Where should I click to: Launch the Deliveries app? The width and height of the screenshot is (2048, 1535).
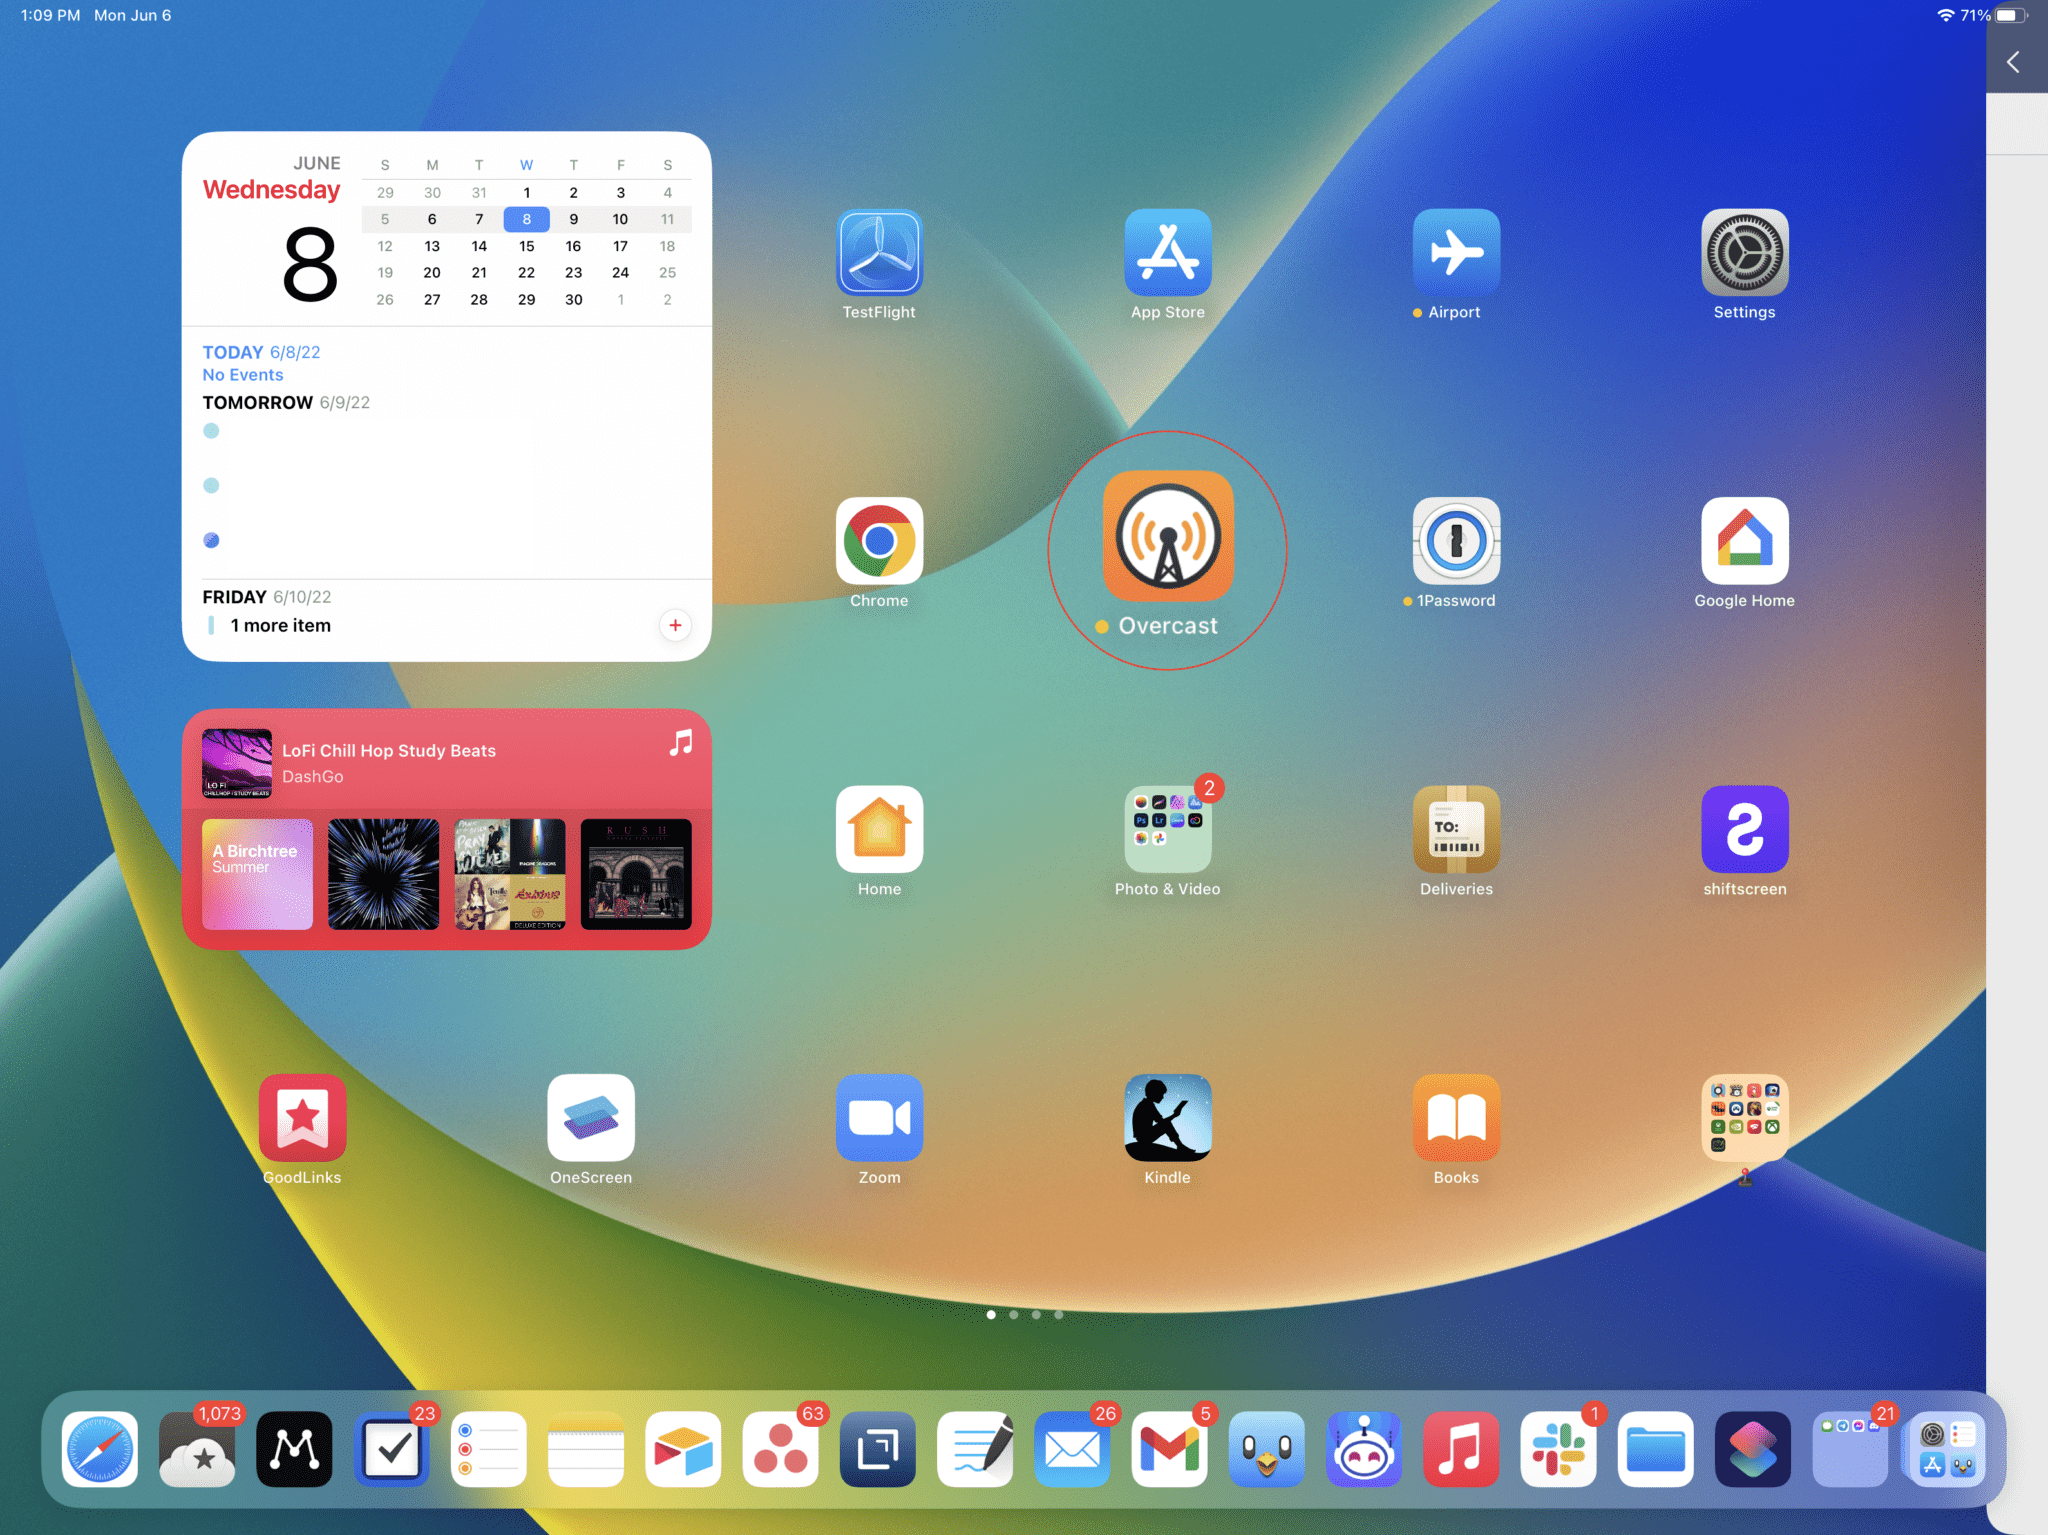(x=1455, y=830)
